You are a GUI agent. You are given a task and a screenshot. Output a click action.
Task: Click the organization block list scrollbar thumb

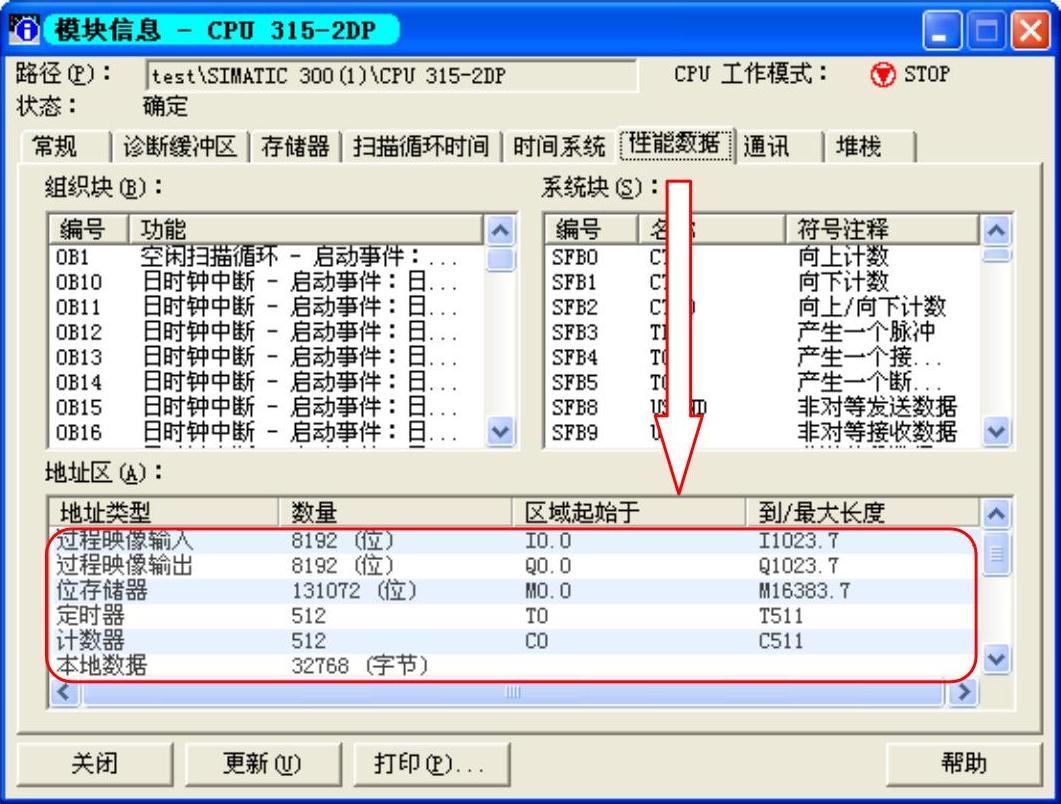point(500,258)
